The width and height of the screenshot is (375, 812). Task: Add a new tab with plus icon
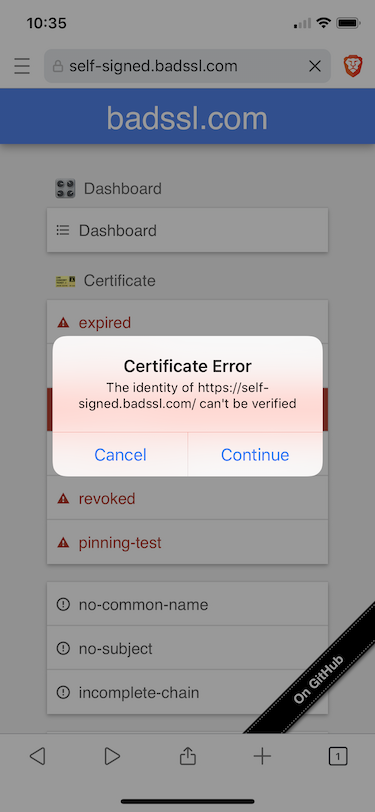(x=262, y=756)
